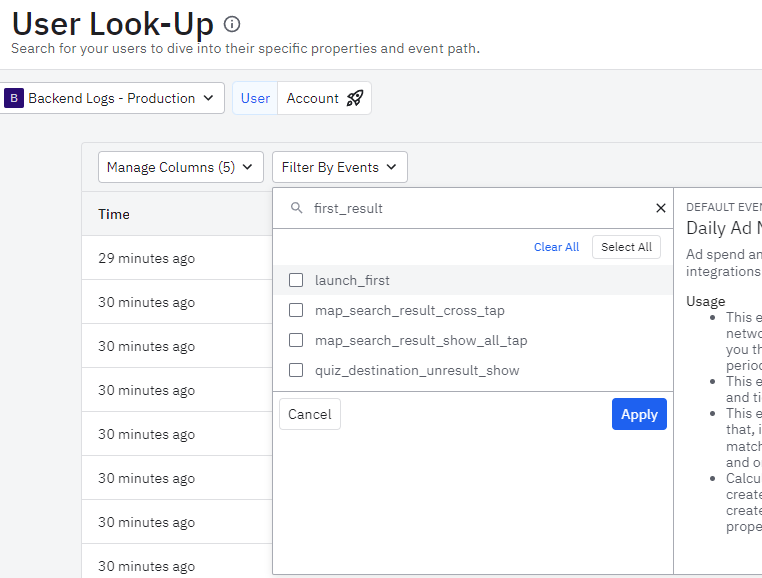The image size is (762, 578).
Task: Click the purple B project icon
Action: (14, 98)
